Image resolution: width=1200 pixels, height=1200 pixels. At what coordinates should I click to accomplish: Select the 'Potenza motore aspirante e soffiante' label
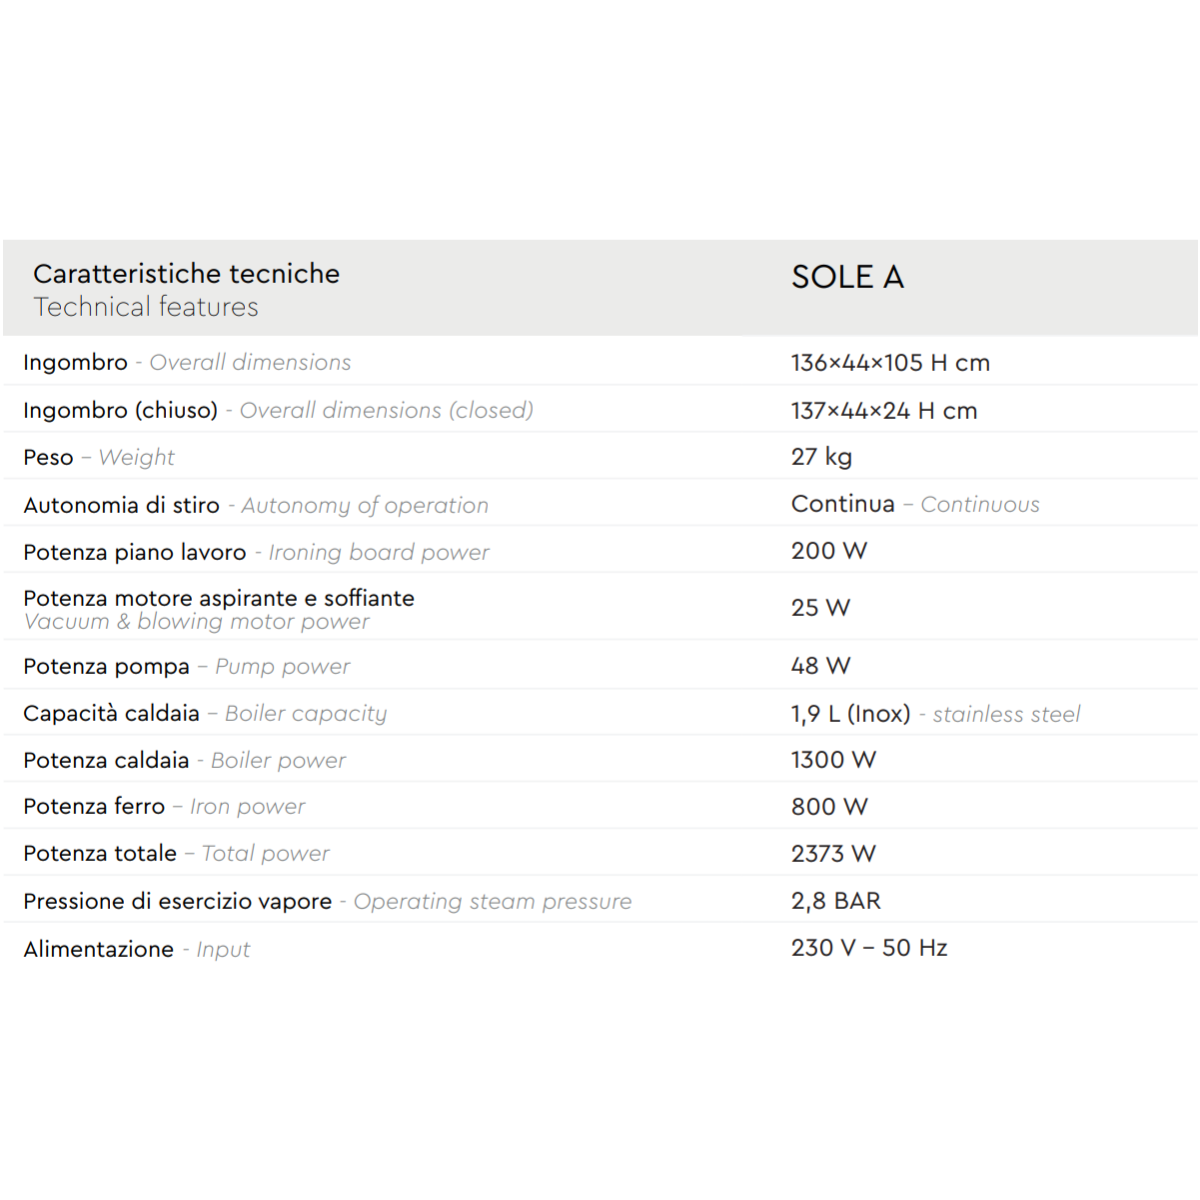point(218,598)
